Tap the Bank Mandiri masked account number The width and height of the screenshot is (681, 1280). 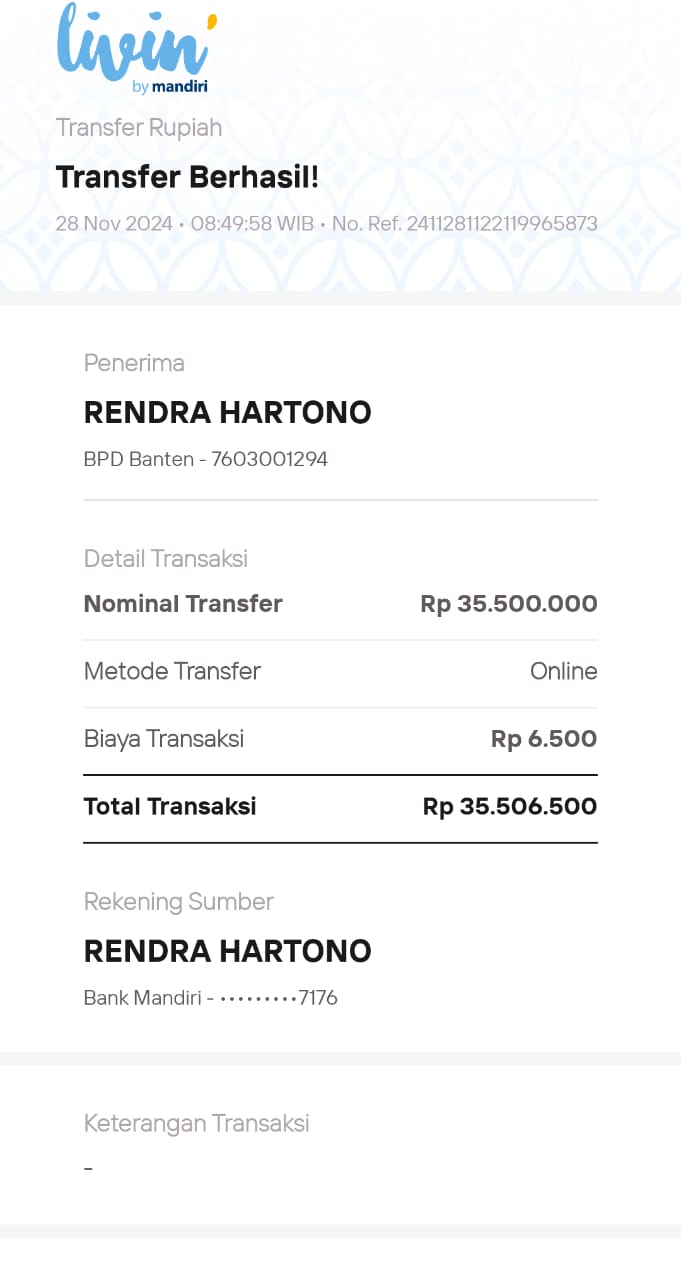[x=278, y=998]
